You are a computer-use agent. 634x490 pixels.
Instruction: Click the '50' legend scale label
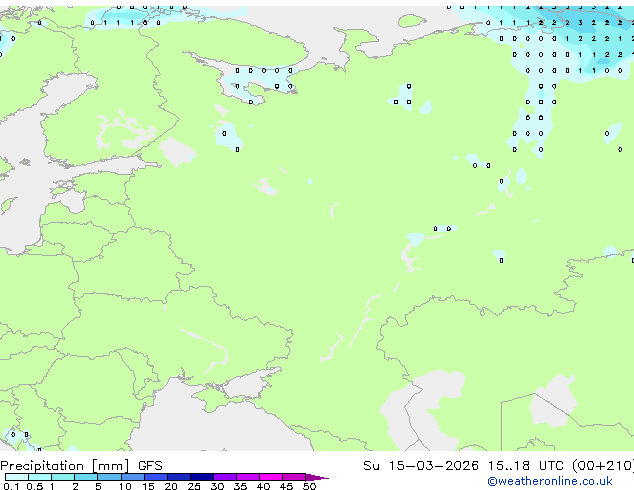tap(309, 486)
